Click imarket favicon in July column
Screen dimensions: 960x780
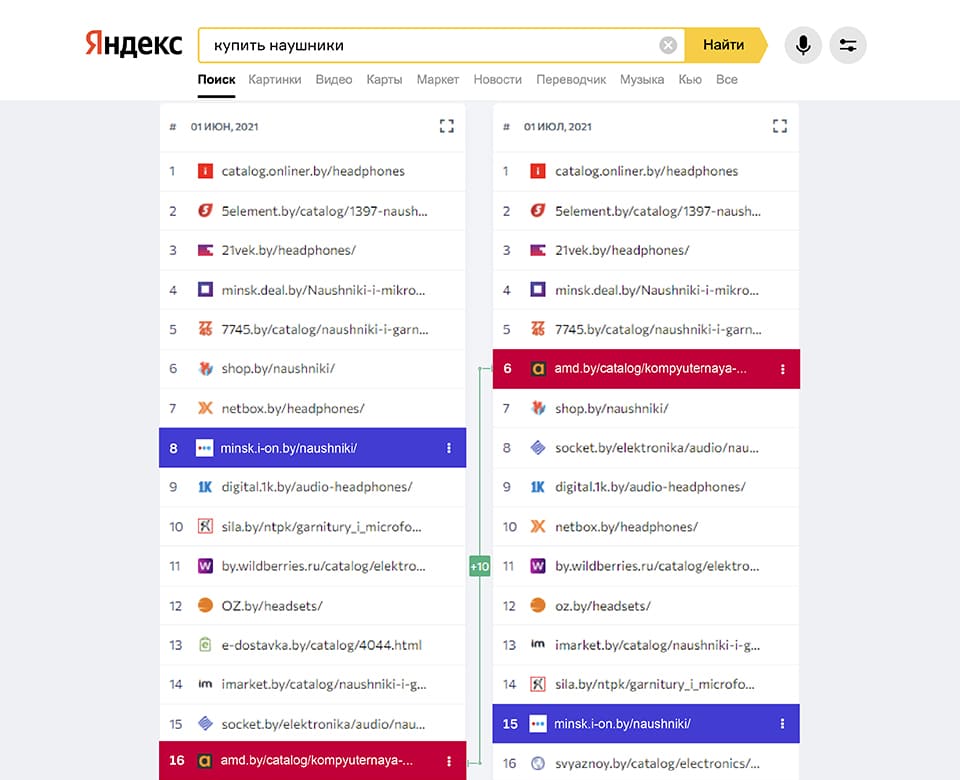[538, 643]
